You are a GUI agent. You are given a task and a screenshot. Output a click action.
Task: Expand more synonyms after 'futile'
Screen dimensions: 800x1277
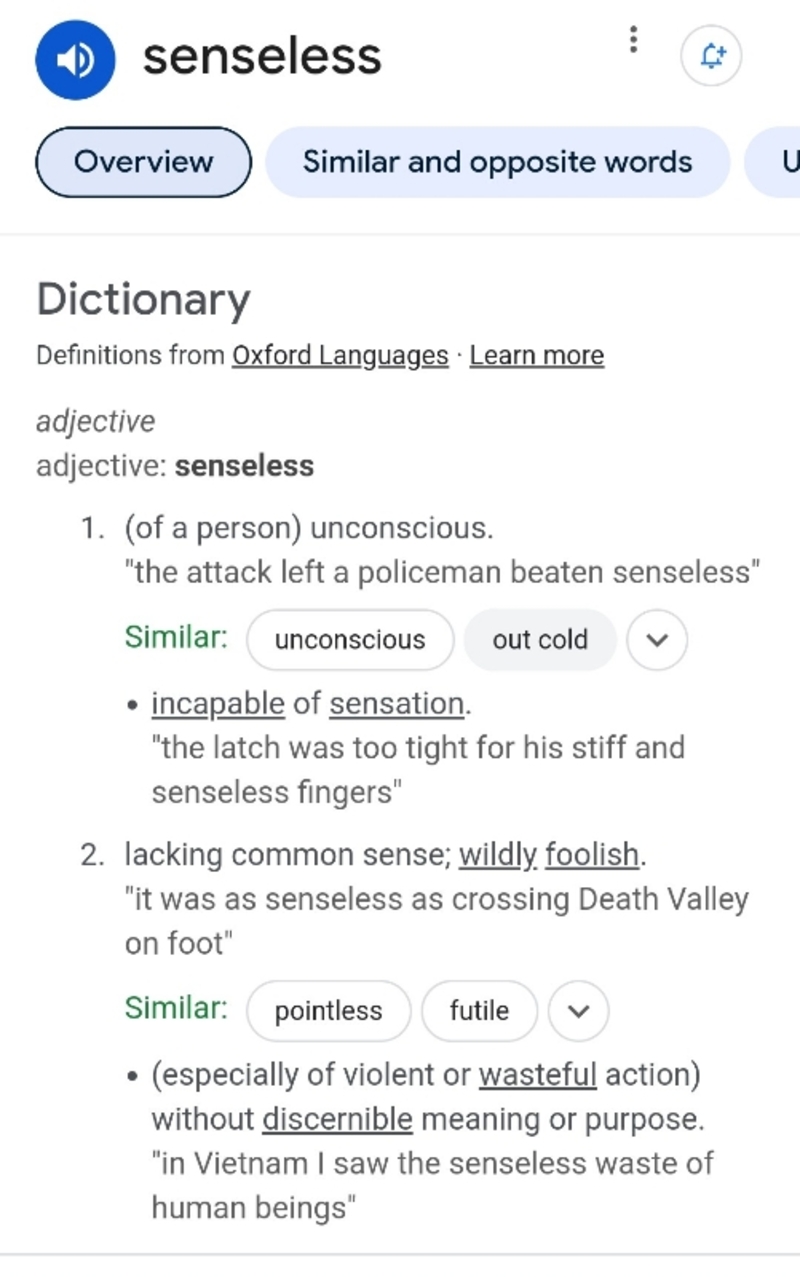coord(579,1011)
